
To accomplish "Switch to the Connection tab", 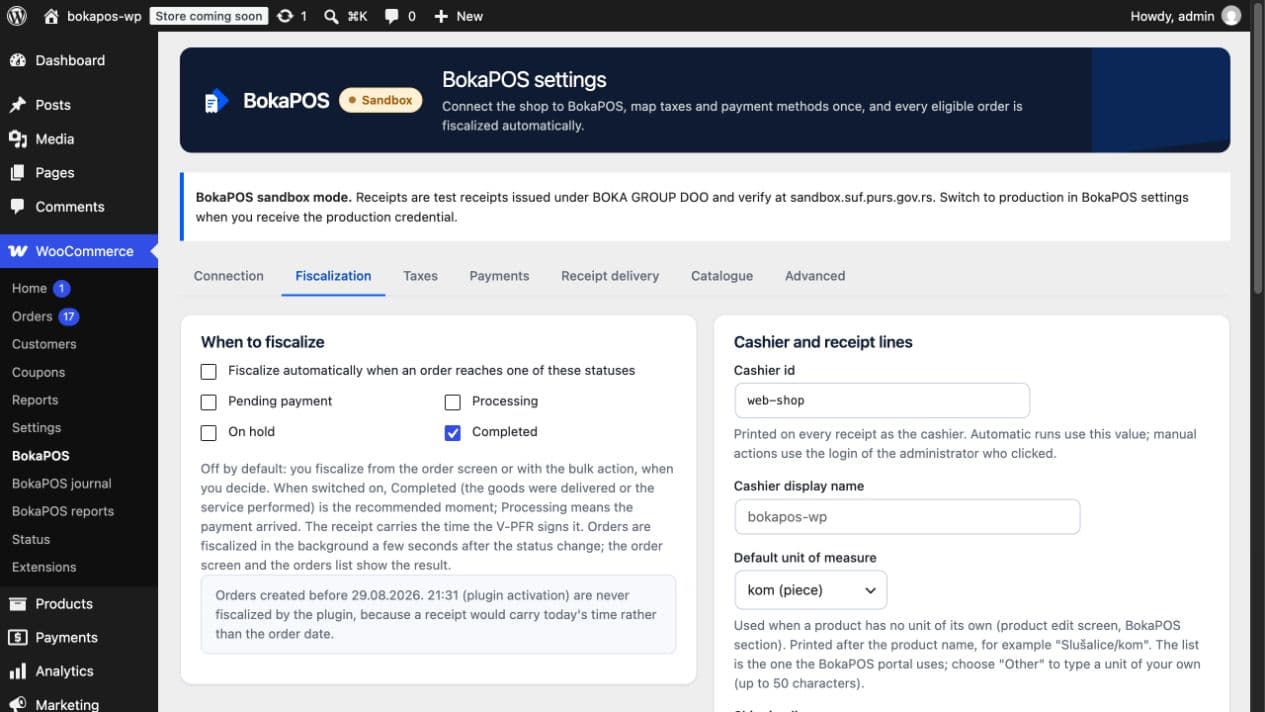I will coord(229,276).
